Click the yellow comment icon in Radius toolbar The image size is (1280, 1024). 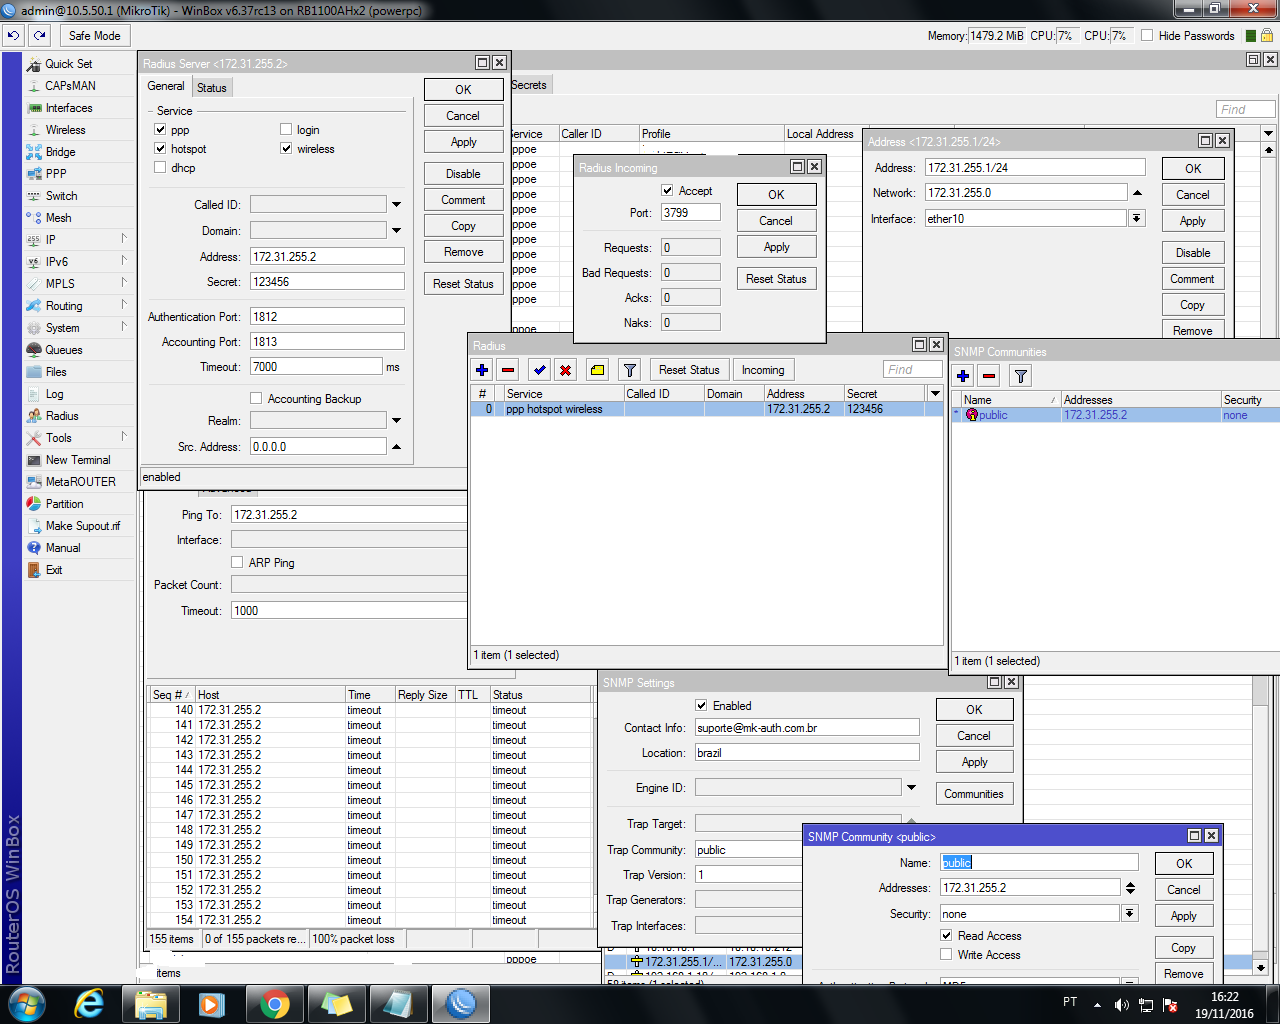(597, 370)
